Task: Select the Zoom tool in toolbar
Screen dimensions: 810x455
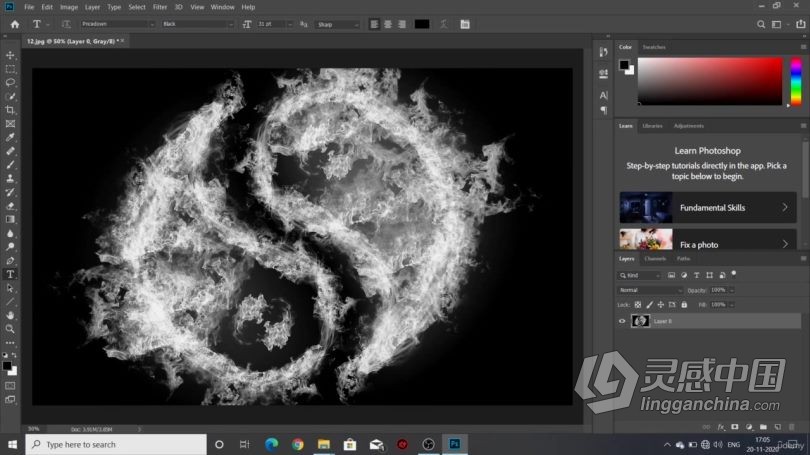Action: click(x=11, y=328)
